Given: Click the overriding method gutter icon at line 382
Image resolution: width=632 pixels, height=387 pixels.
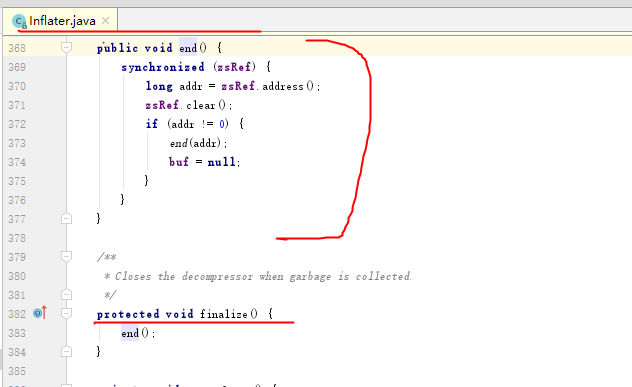Looking at the screenshot, I should [x=40, y=312].
